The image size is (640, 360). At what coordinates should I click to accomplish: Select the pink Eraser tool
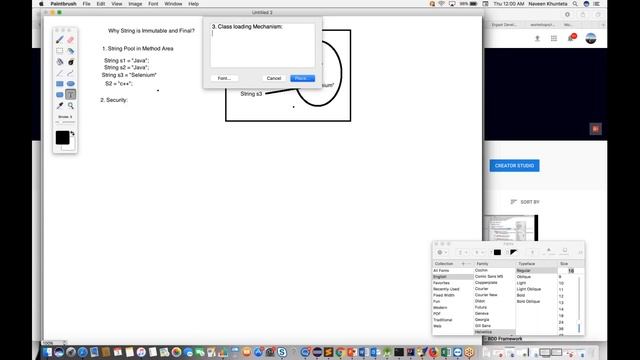(x=71, y=40)
